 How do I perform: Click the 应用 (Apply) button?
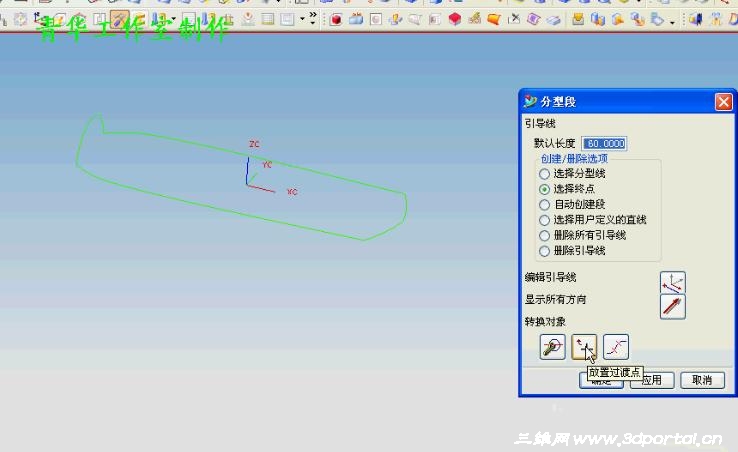(652, 380)
